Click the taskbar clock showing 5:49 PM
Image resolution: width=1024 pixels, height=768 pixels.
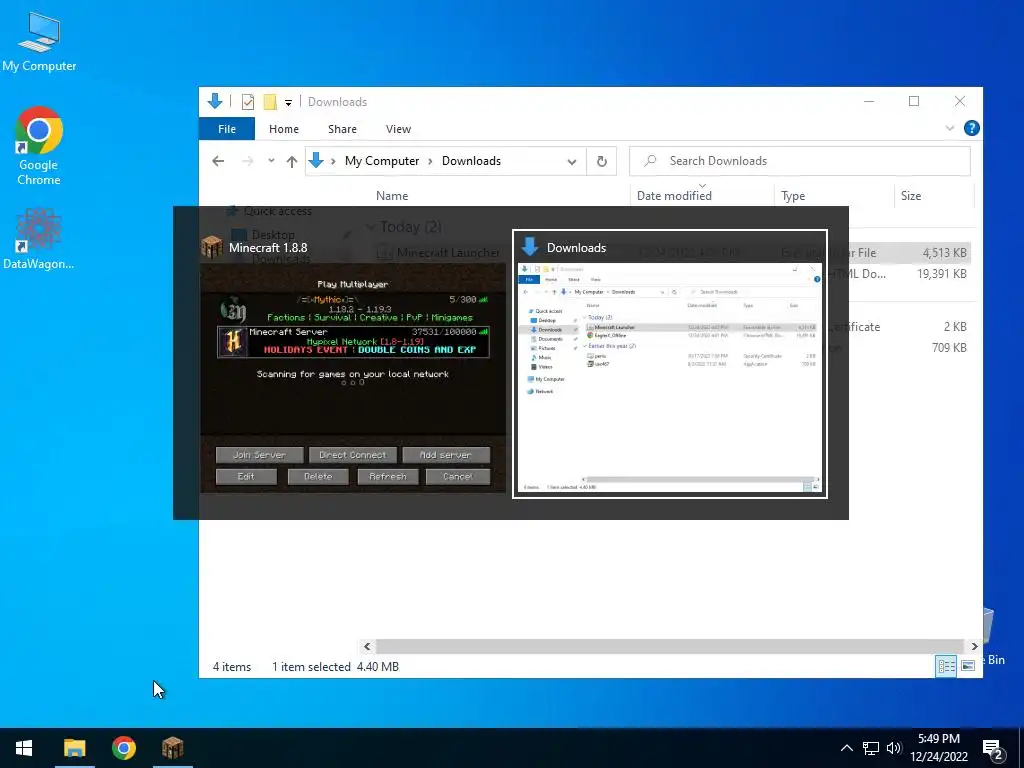pos(939,748)
